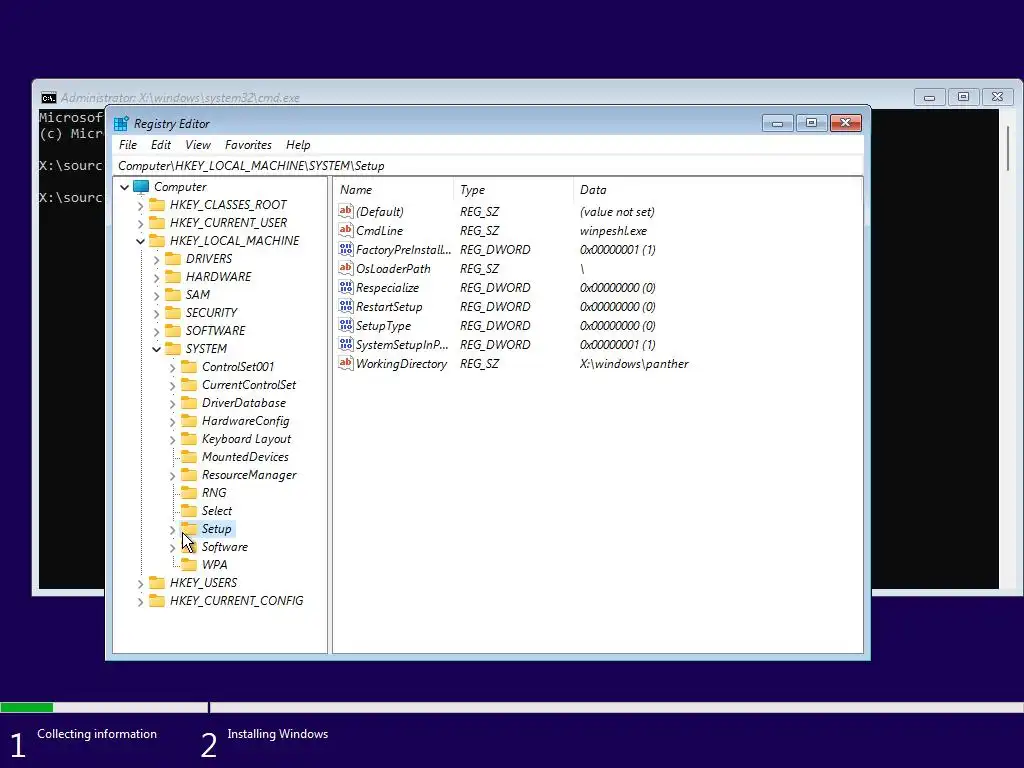
Task: Click the Installing Windows step label
Action: point(278,734)
